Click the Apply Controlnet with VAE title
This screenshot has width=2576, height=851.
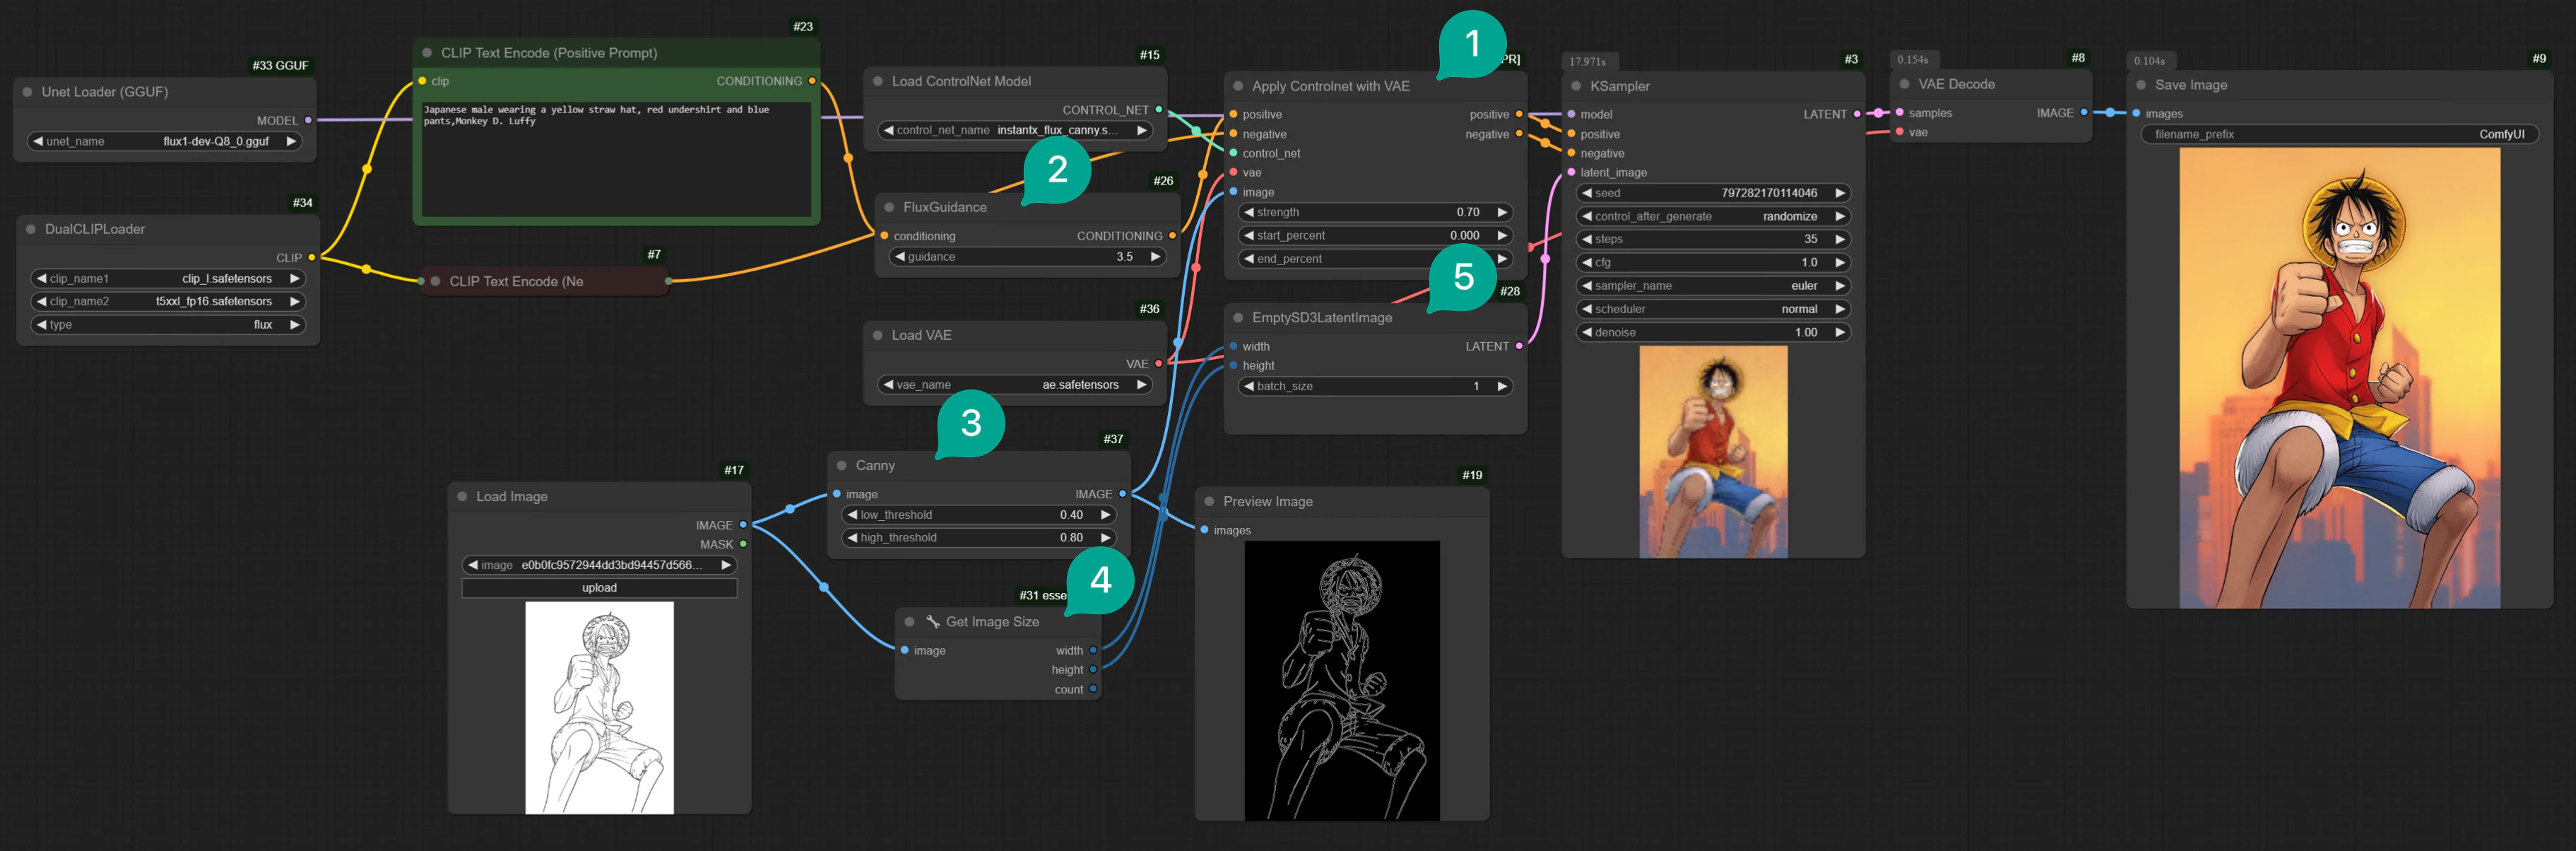click(1330, 86)
